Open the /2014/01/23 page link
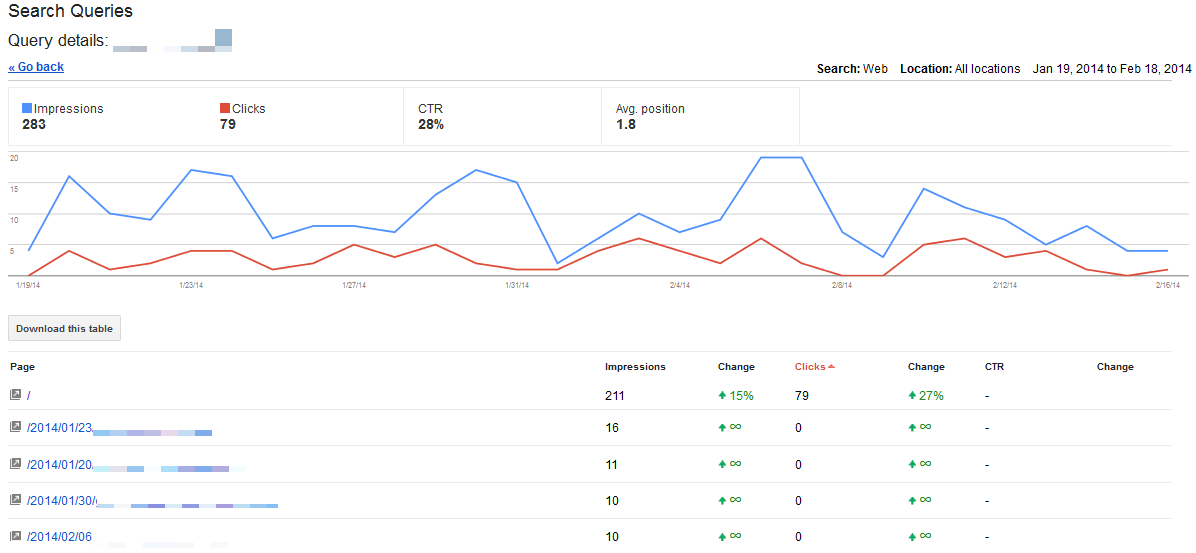 click(x=59, y=427)
